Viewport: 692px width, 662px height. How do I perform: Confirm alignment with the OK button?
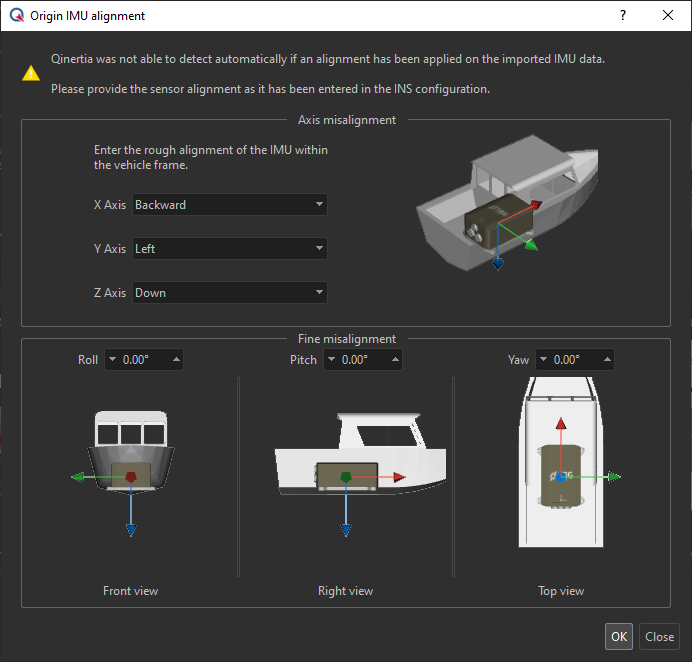[618, 637]
